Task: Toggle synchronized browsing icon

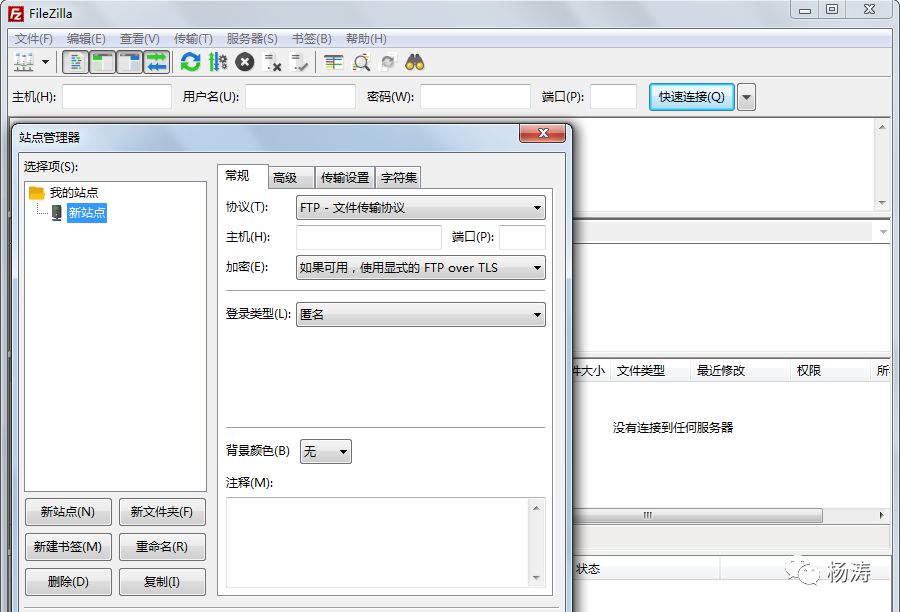Action: [x=388, y=62]
